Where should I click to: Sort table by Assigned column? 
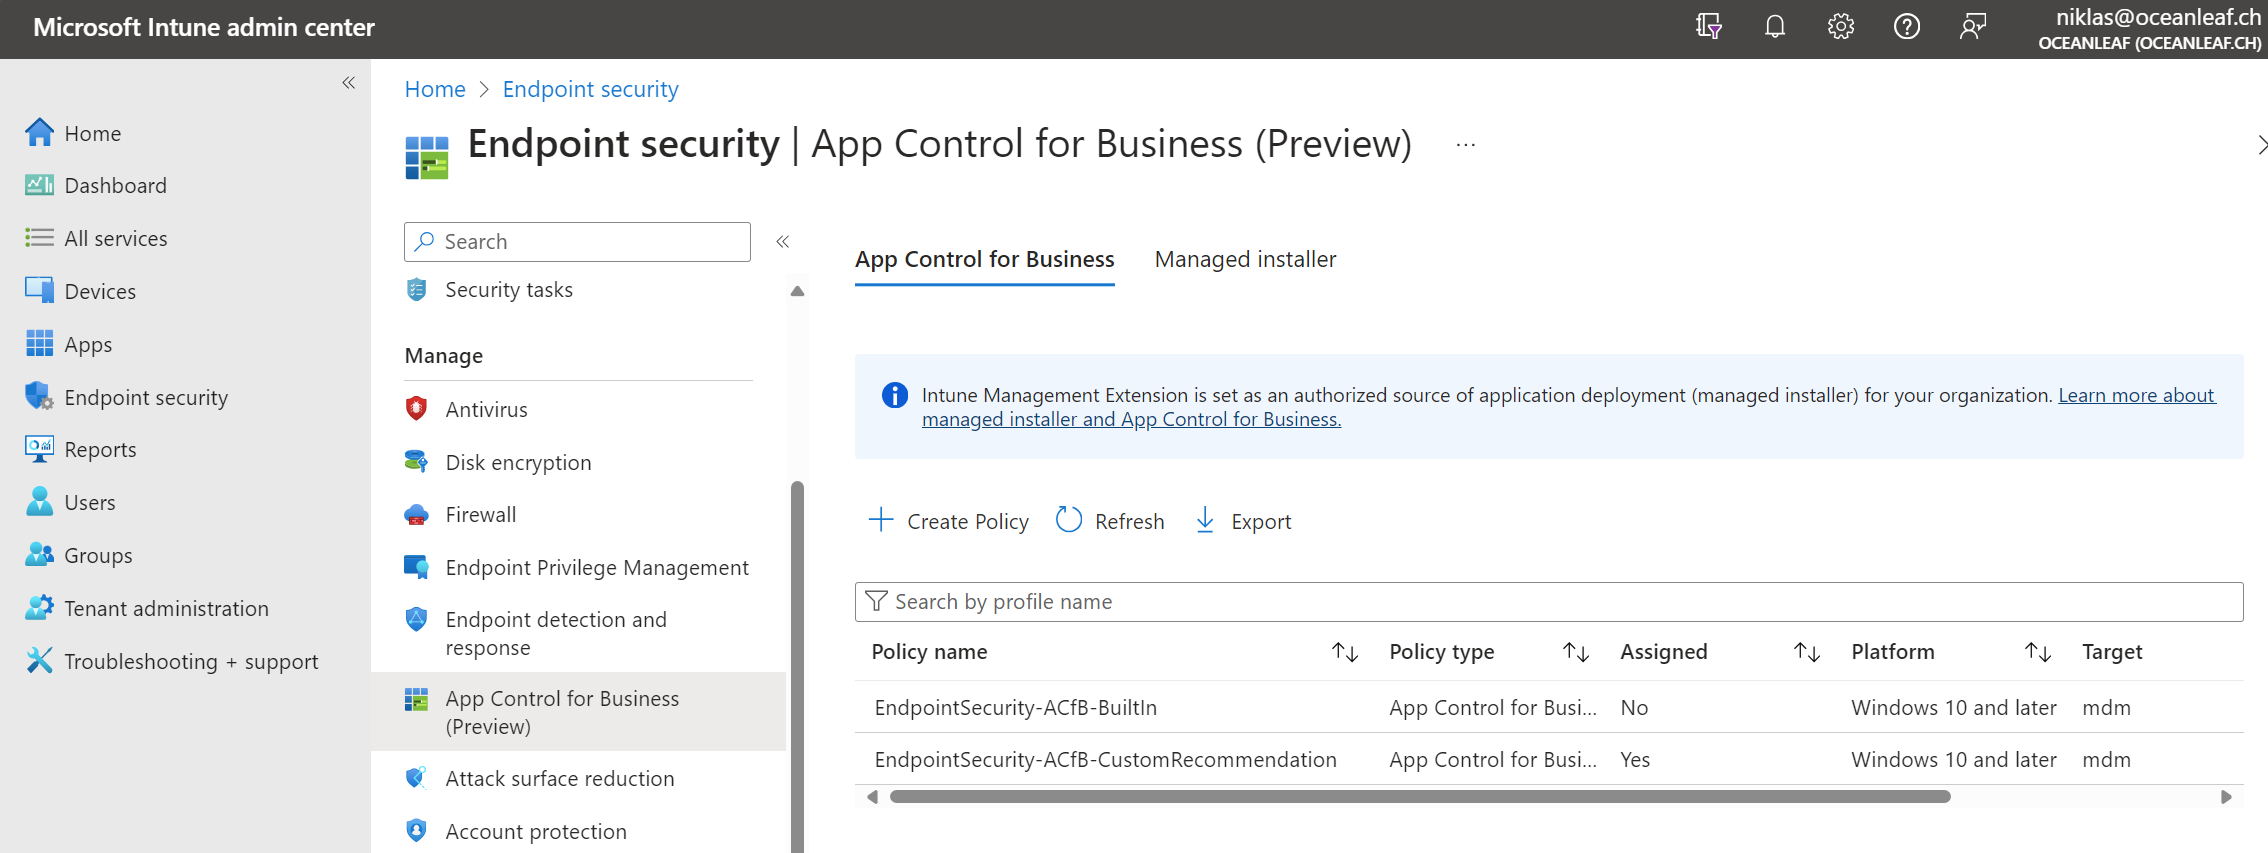click(1807, 652)
